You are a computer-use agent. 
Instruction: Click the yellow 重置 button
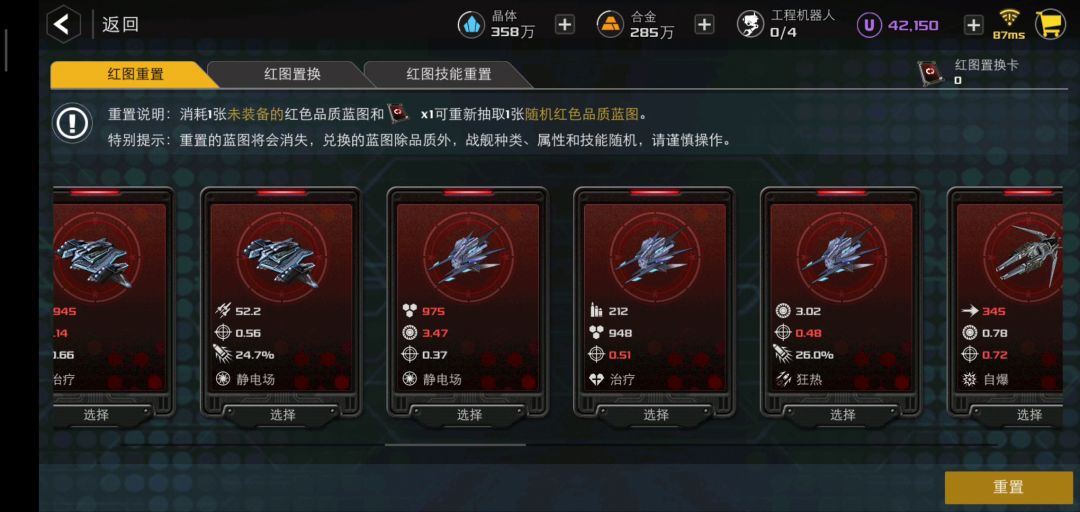click(x=1008, y=487)
